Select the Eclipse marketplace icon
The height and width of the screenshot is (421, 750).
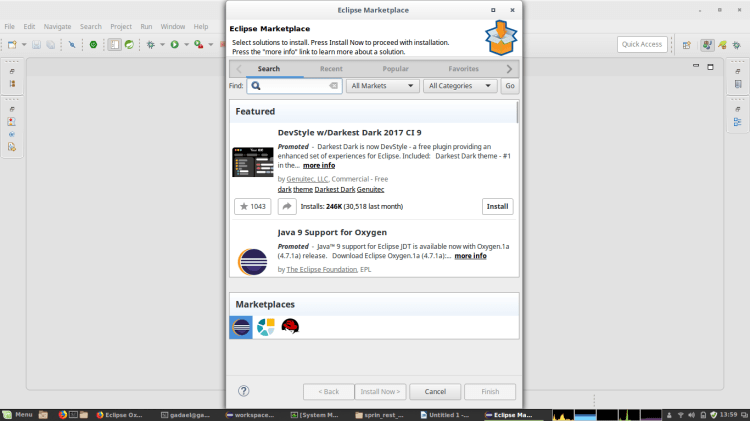241,327
